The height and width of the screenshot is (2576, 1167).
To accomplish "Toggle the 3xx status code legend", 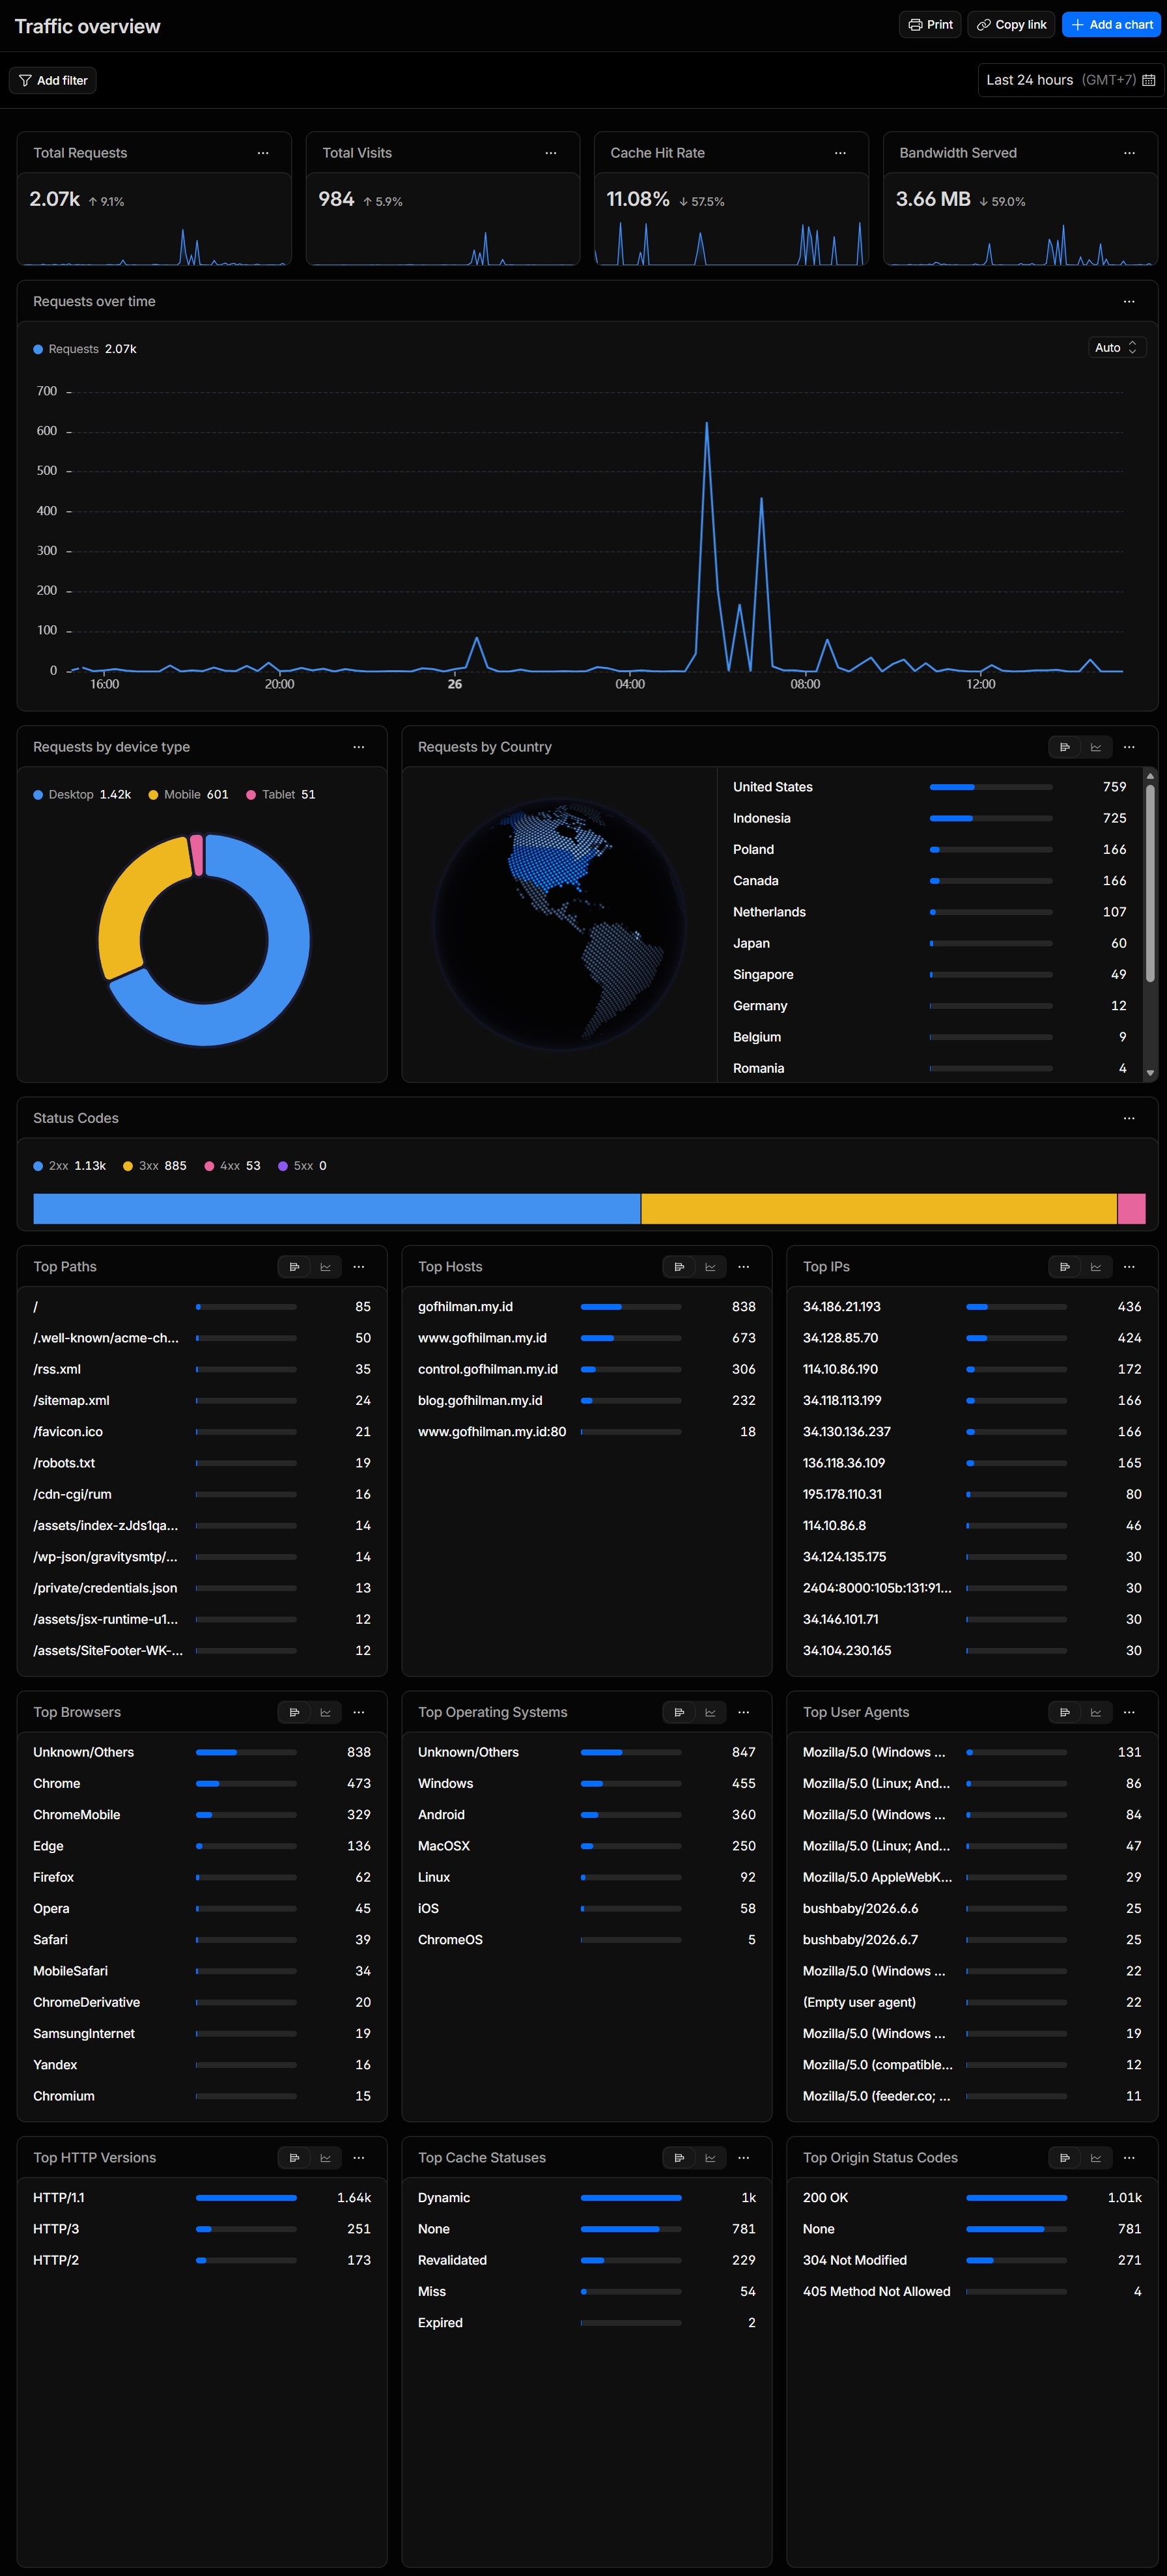I will (155, 1166).
